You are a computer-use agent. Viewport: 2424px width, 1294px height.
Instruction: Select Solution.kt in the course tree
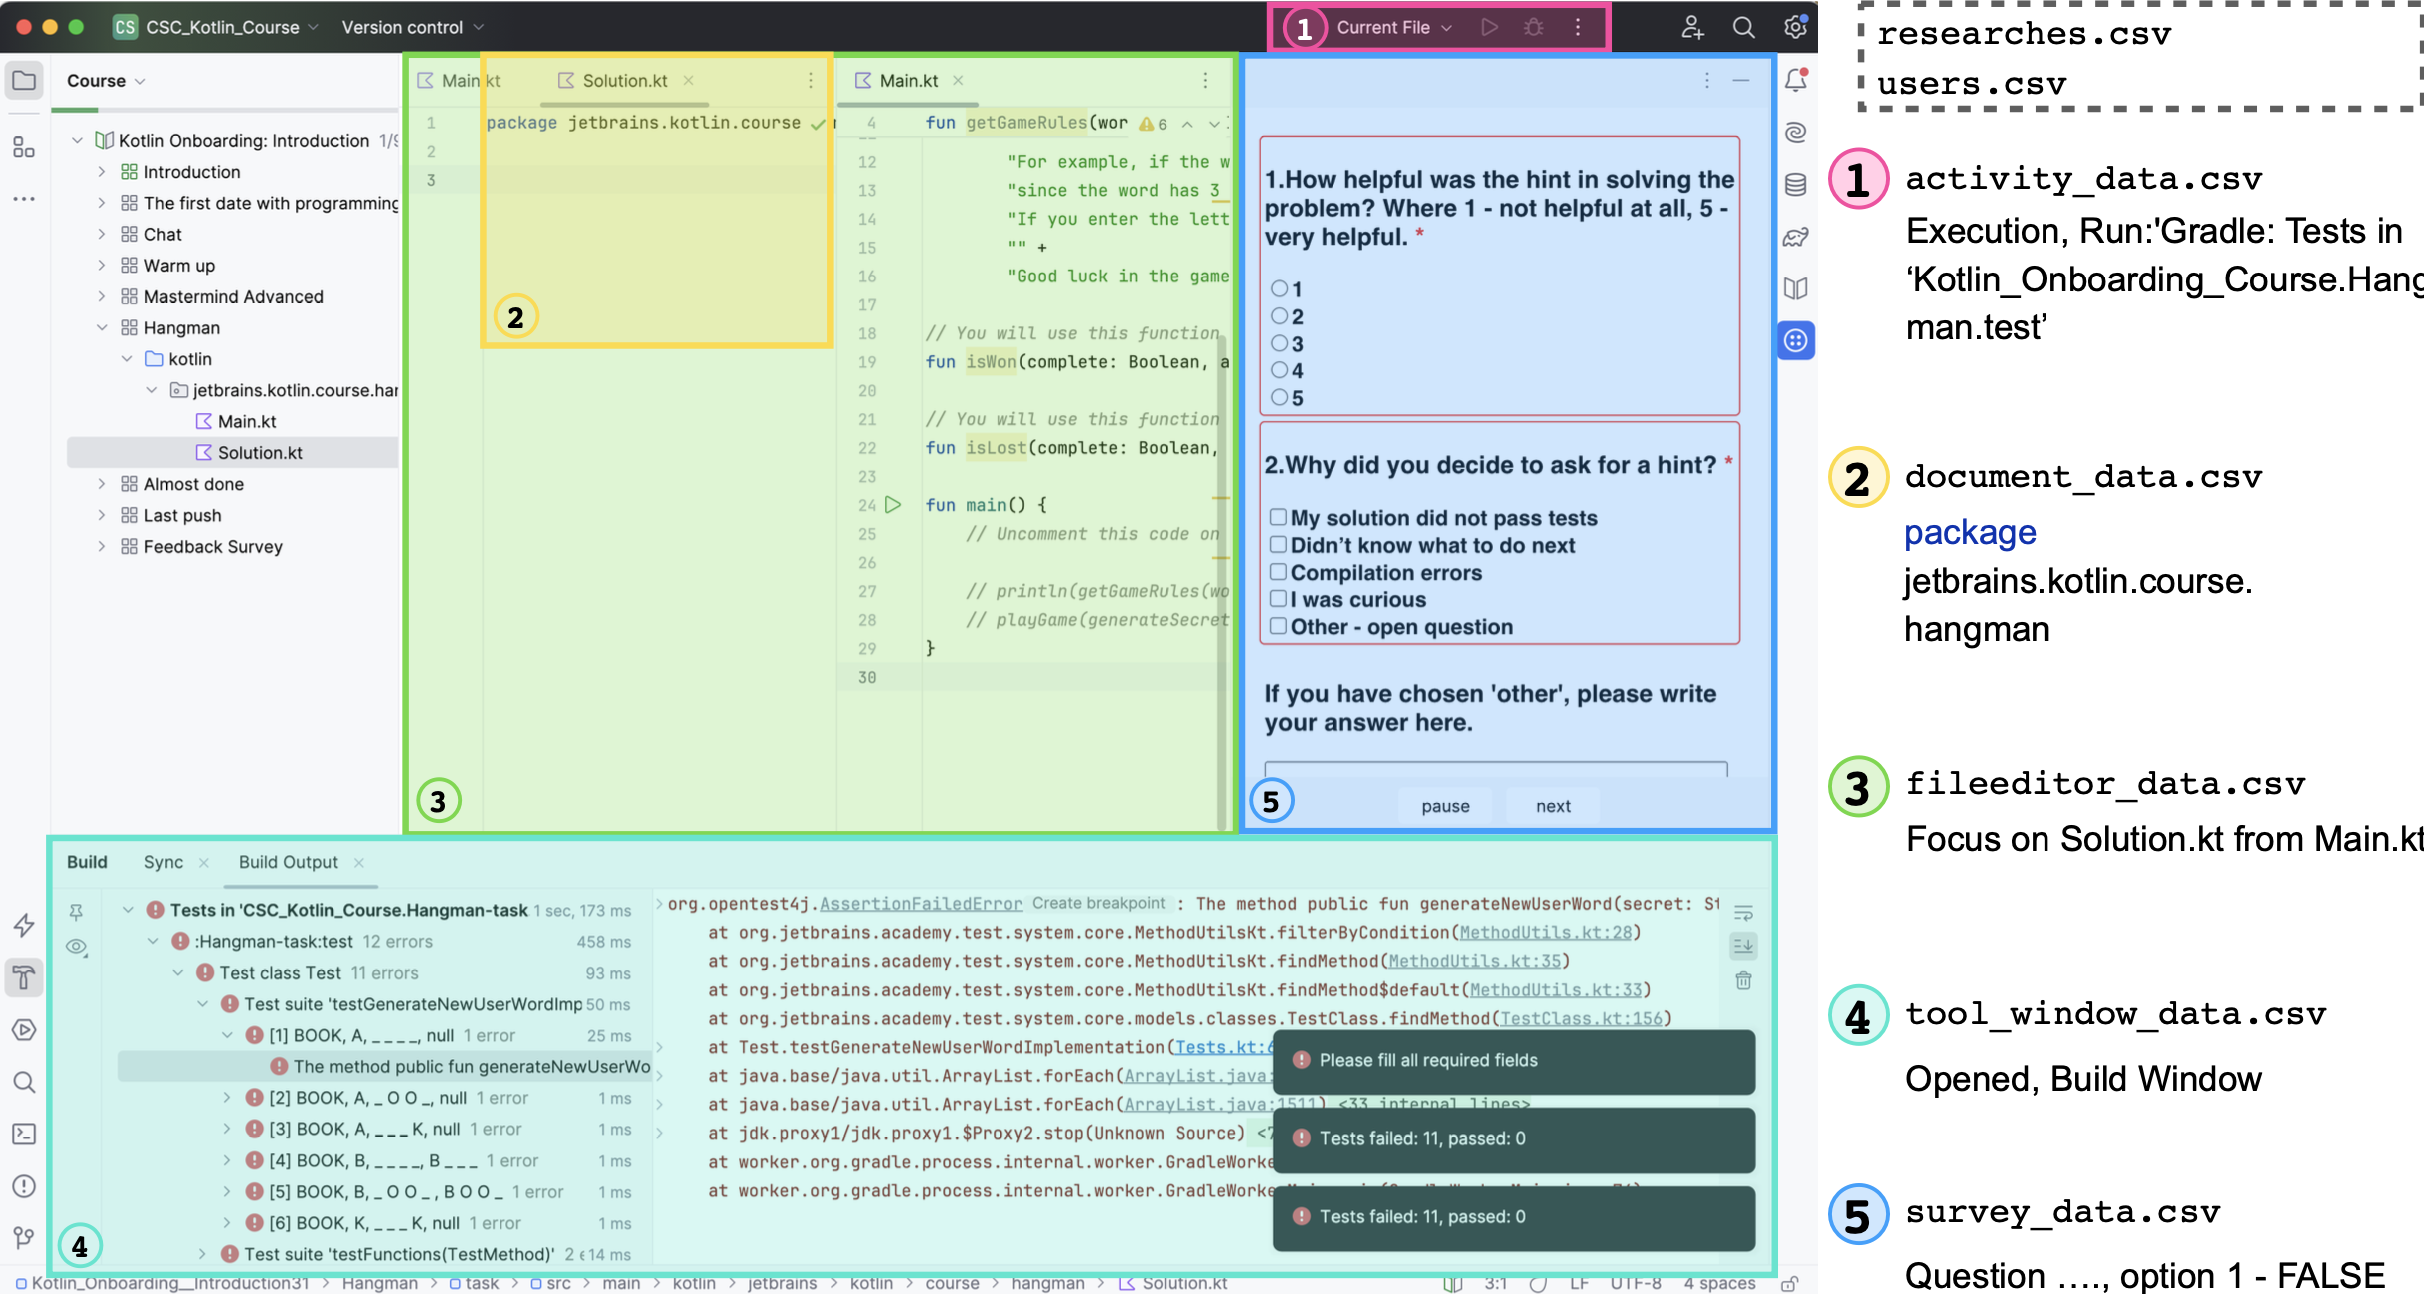pos(260,453)
